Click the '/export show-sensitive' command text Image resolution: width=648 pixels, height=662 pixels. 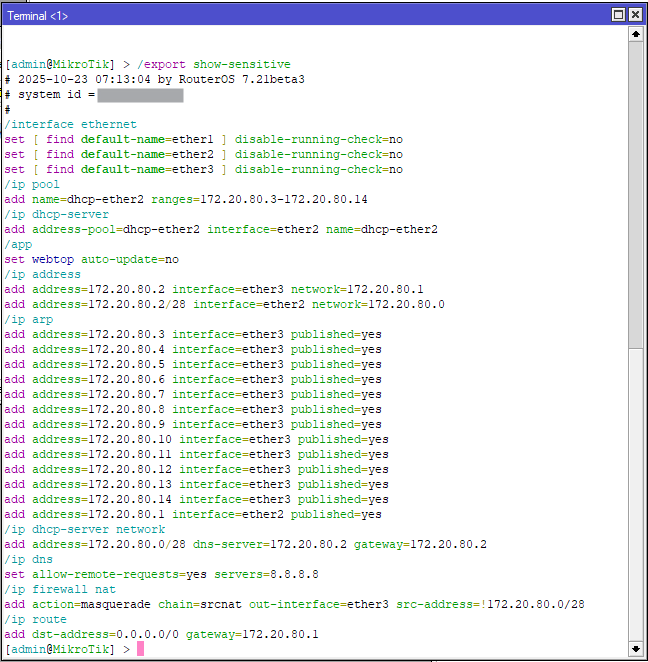(x=214, y=64)
